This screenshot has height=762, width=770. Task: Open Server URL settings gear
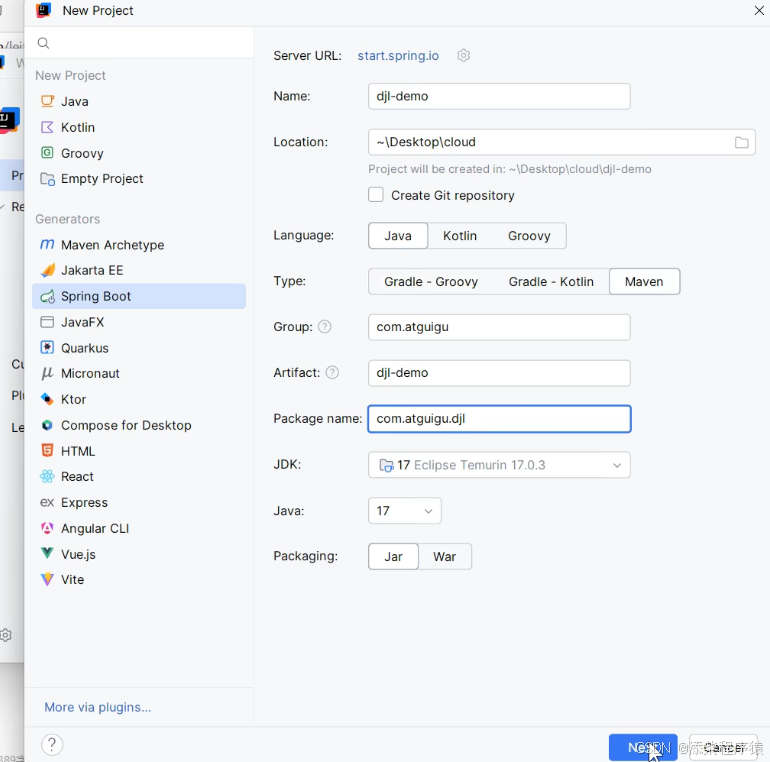pyautogui.click(x=464, y=55)
